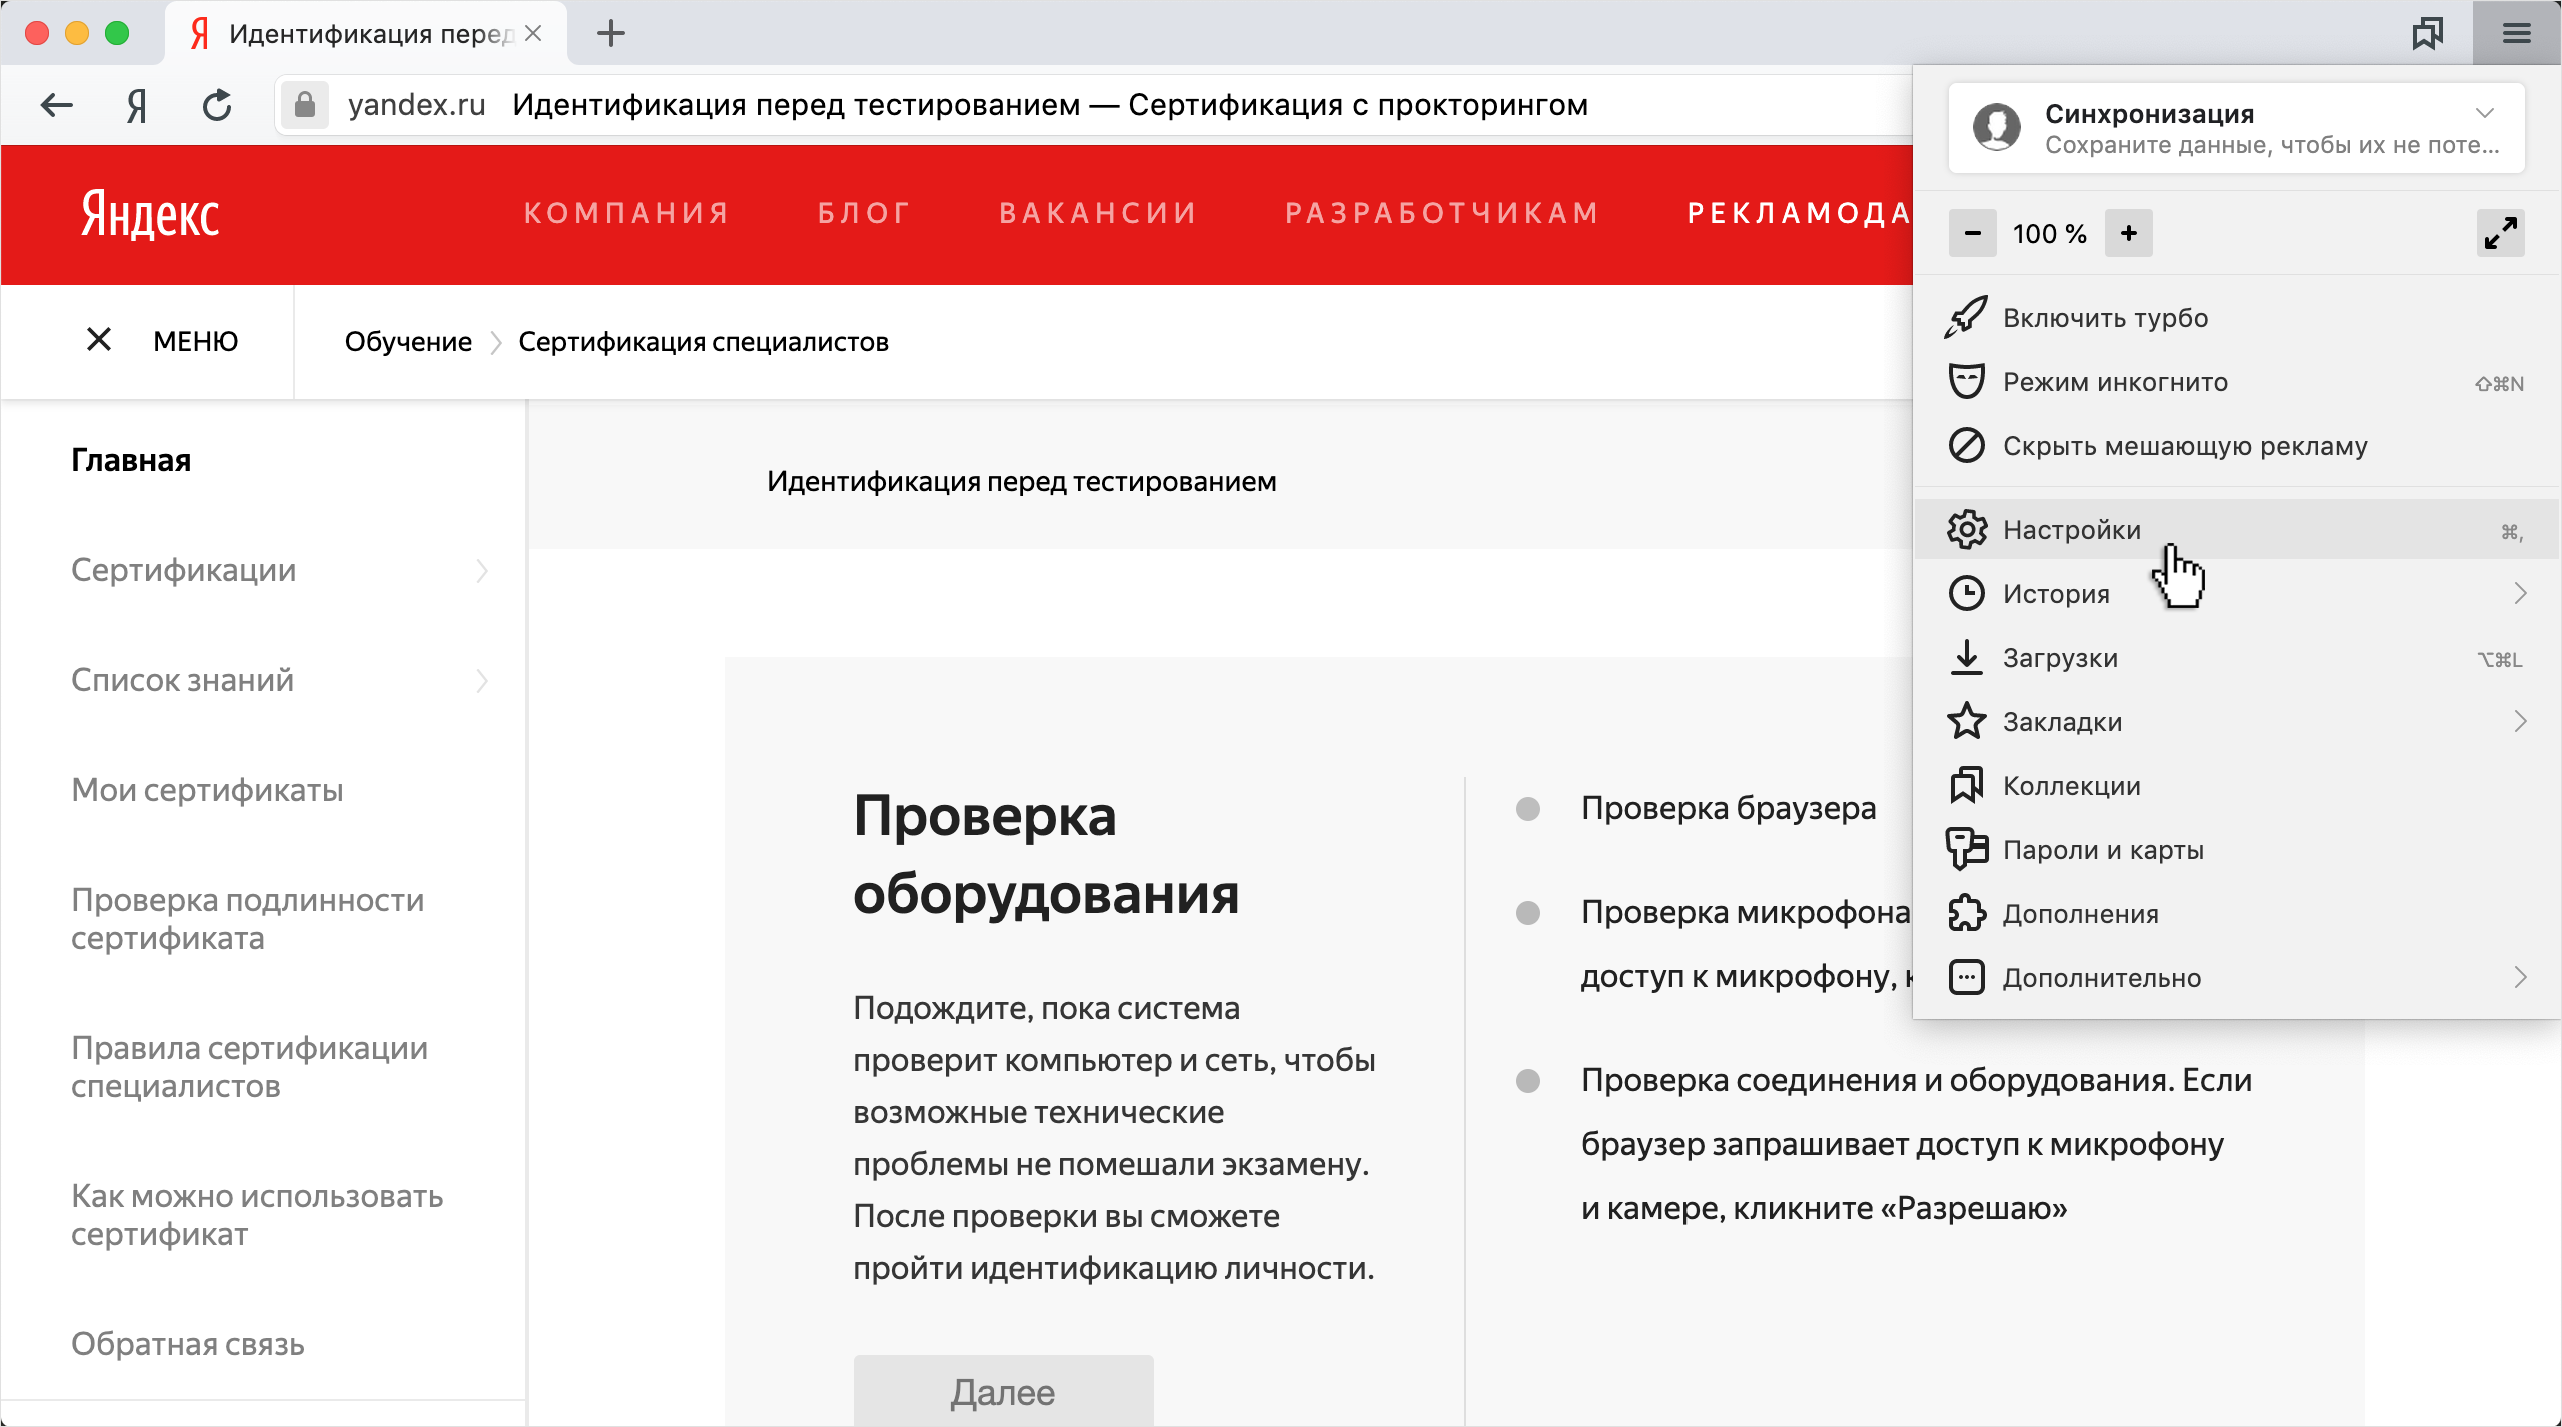2562x1427 pixels.
Task: Open Мои сертификаты in the sidebar
Action: point(207,790)
